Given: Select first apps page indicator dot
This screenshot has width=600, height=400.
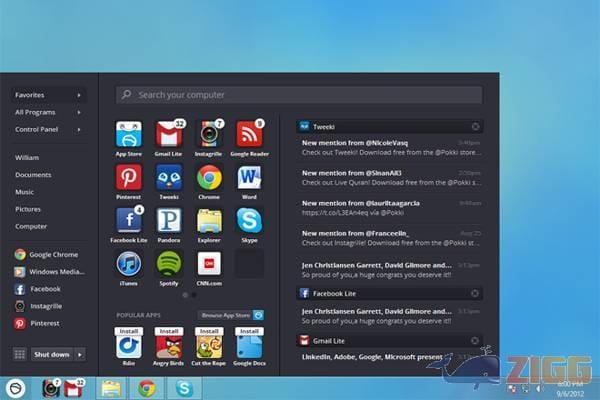Looking at the screenshot, I should (185, 295).
